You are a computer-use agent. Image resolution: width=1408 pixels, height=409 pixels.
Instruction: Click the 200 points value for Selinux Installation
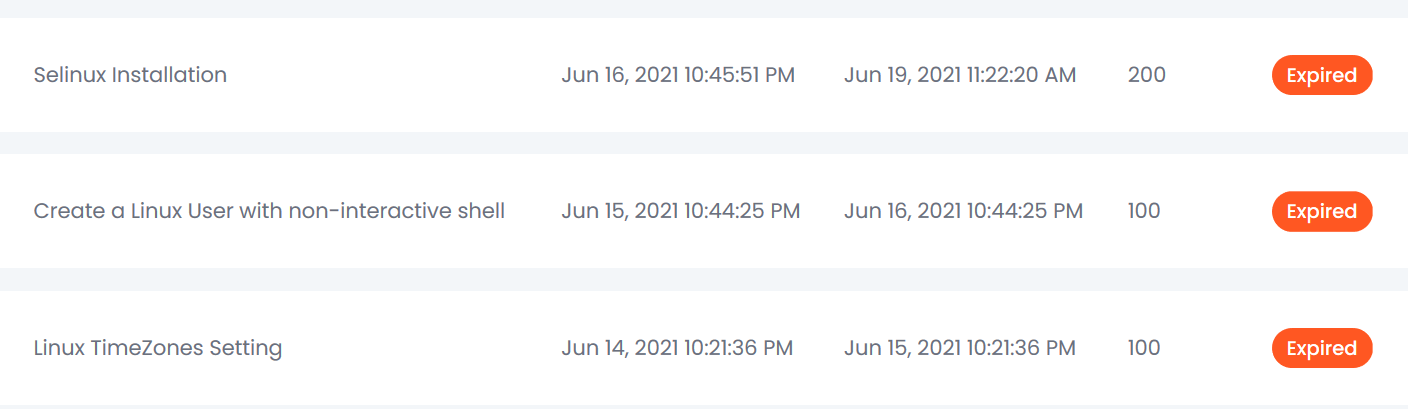1146,75
